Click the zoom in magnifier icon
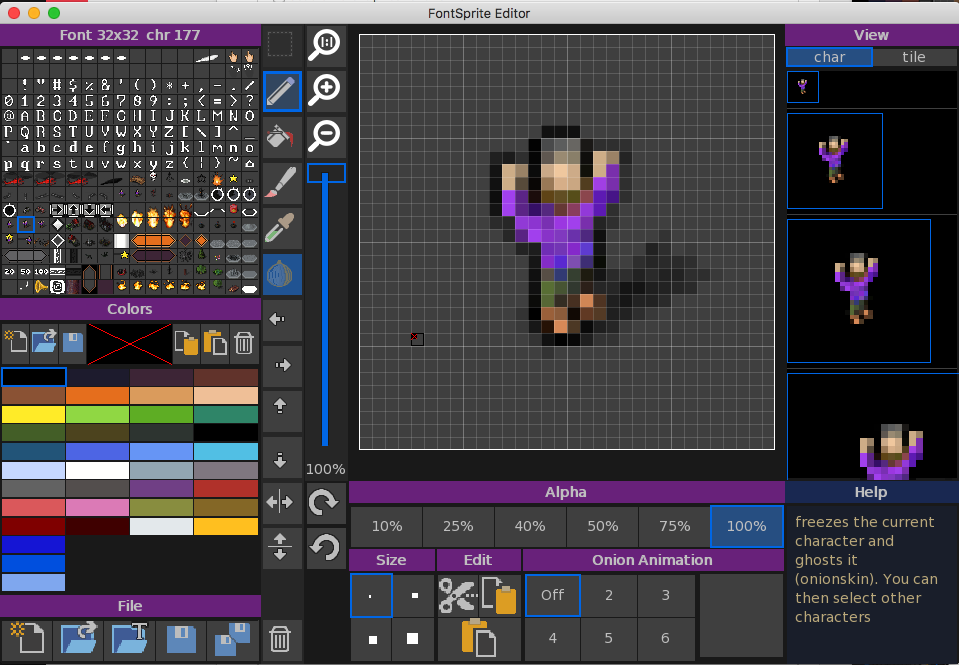The width and height of the screenshot is (959, 665). point(326,91)
